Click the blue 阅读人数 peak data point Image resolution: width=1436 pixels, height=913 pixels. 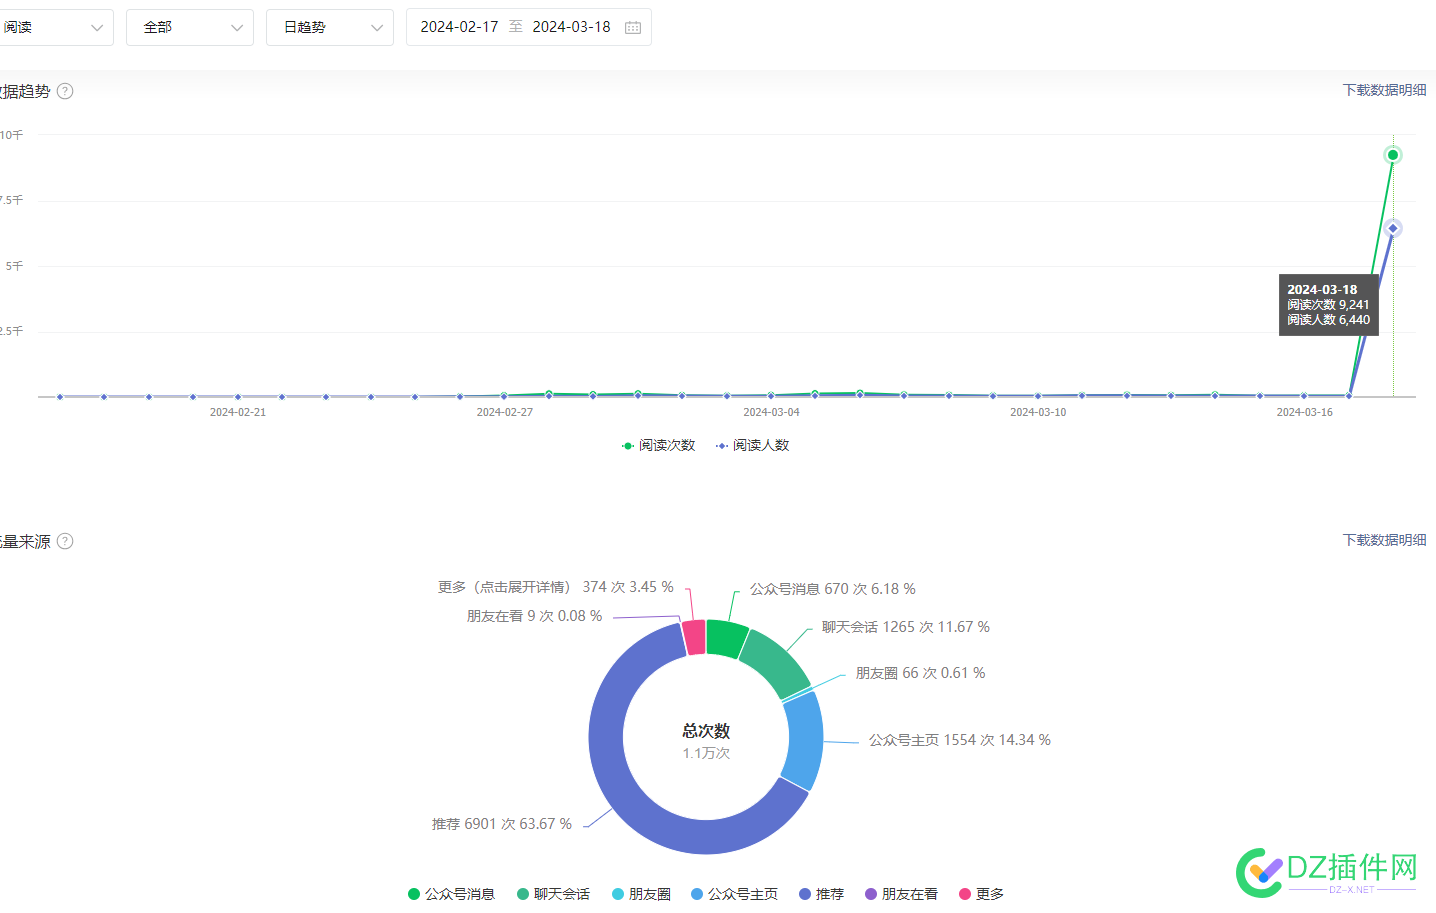[x=1393, y=228]
